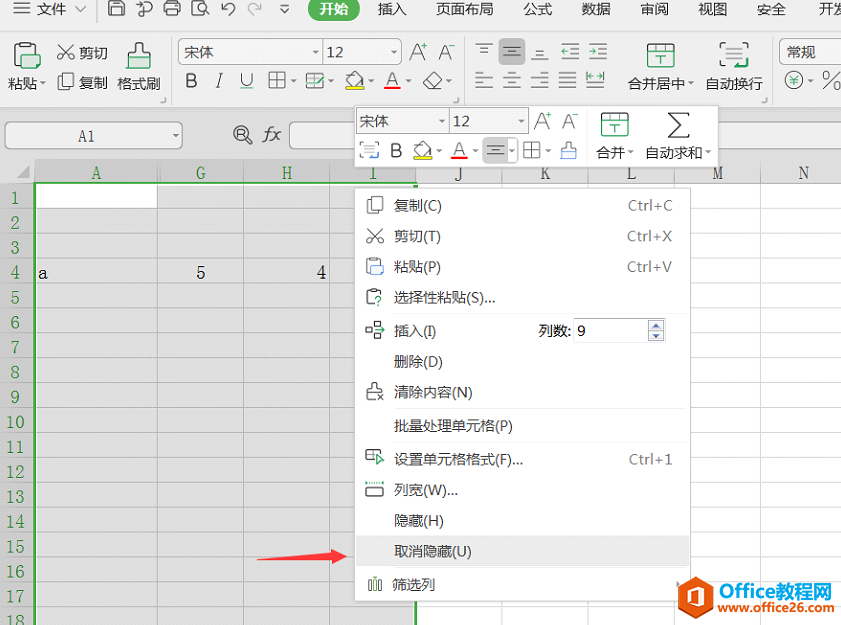Toggle align right in ribbon
This screenshot has height=625, width=841.
(x=540, y=80)
